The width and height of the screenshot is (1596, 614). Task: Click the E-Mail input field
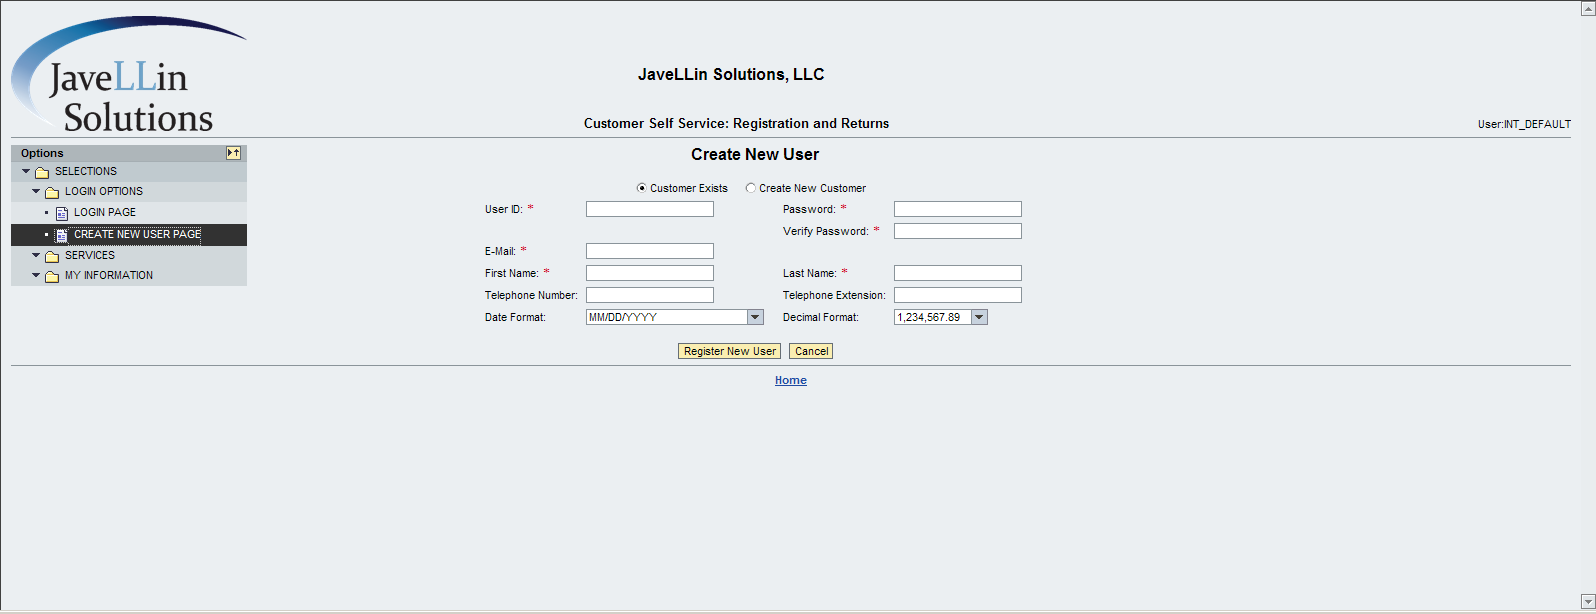pyautogui.click(x=650, y=251)
